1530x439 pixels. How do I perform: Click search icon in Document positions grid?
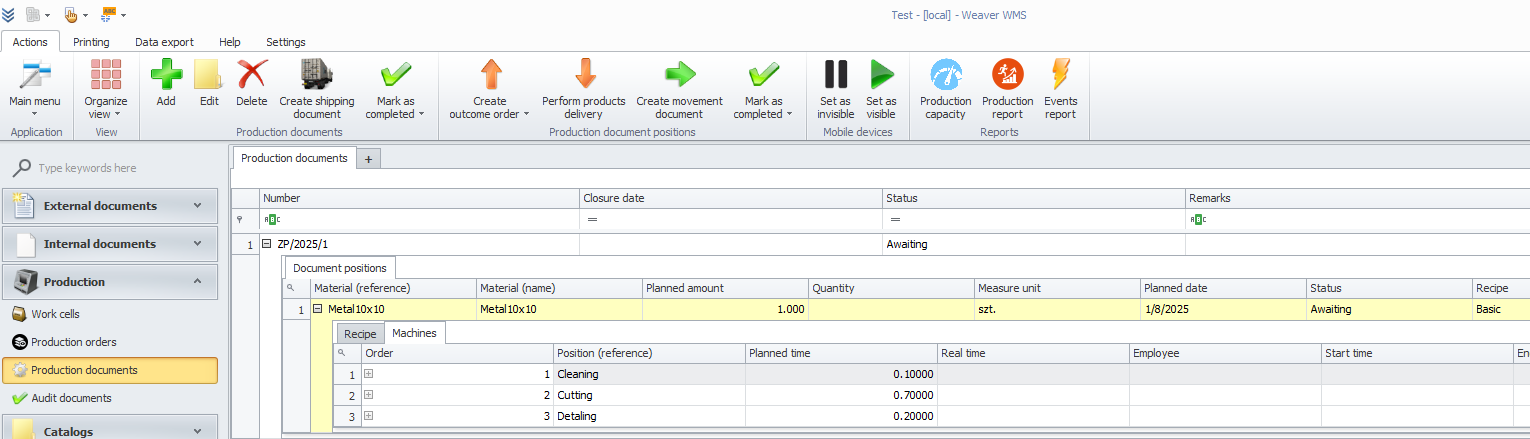[x=291, y=288]
